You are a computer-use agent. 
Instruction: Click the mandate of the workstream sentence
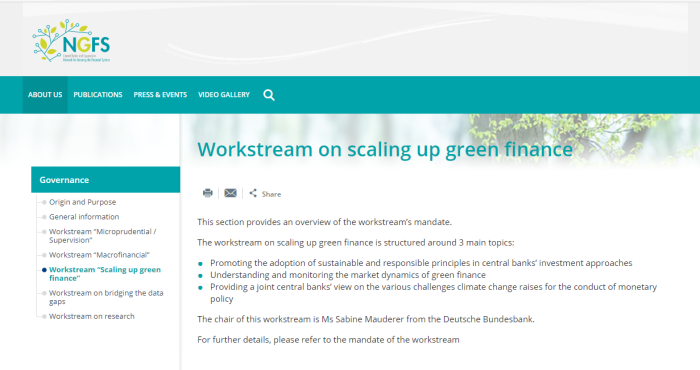(x=328, y=340)
